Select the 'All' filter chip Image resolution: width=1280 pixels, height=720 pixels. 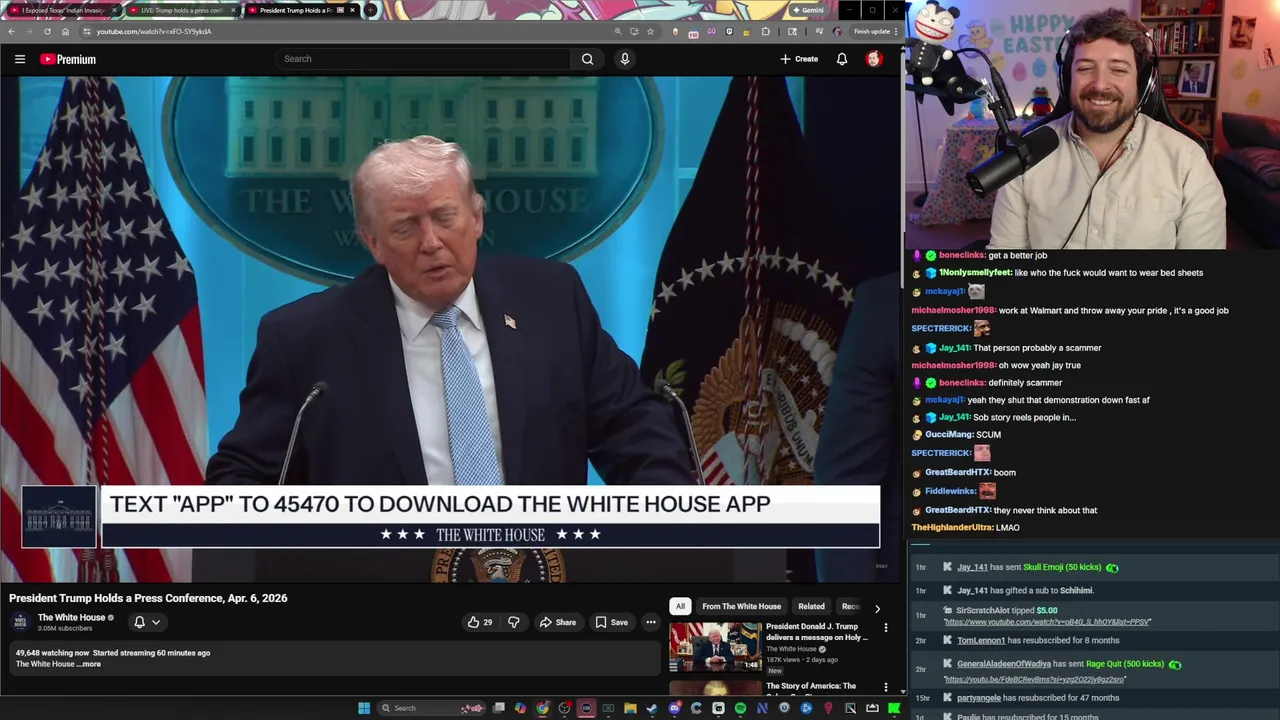tap(680, 606)
